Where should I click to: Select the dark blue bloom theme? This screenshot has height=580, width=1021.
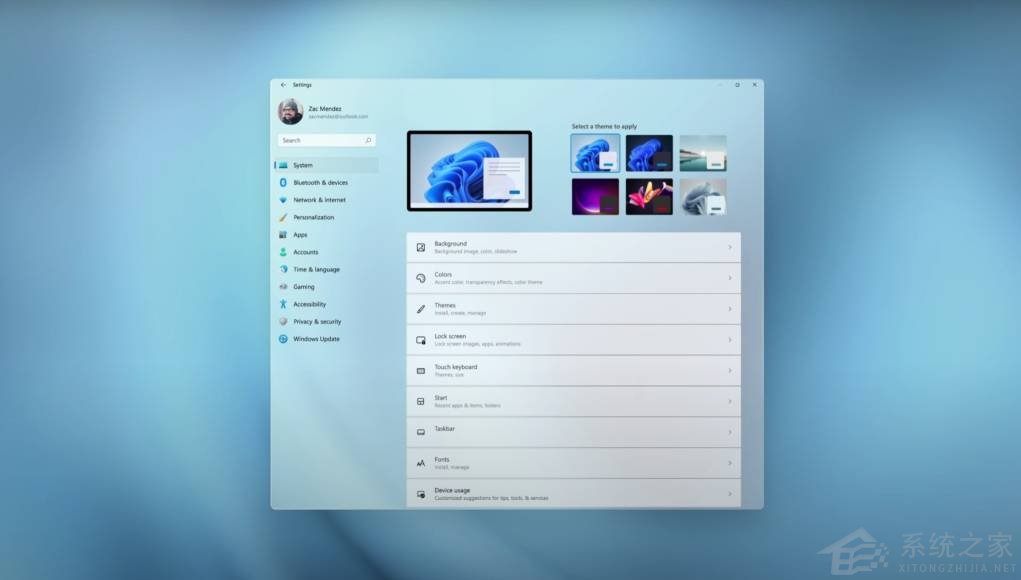pos(649,153)
